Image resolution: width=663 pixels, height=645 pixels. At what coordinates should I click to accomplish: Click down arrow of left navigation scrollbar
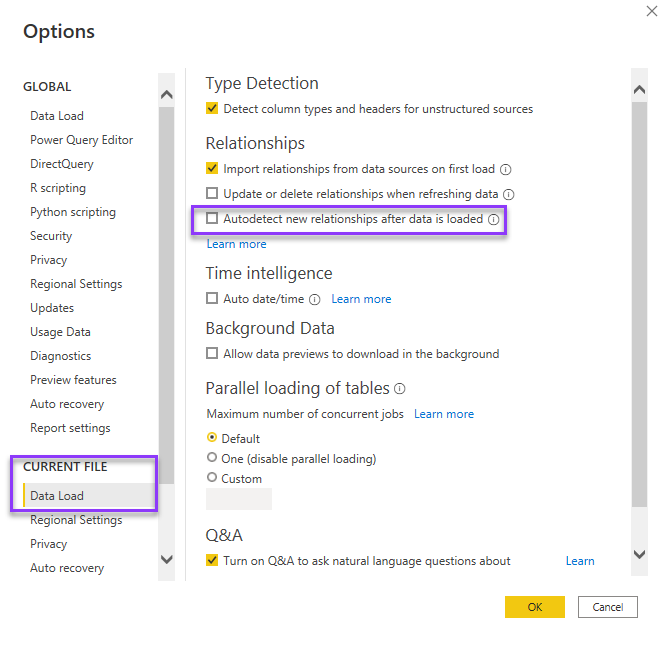[167, 560]
